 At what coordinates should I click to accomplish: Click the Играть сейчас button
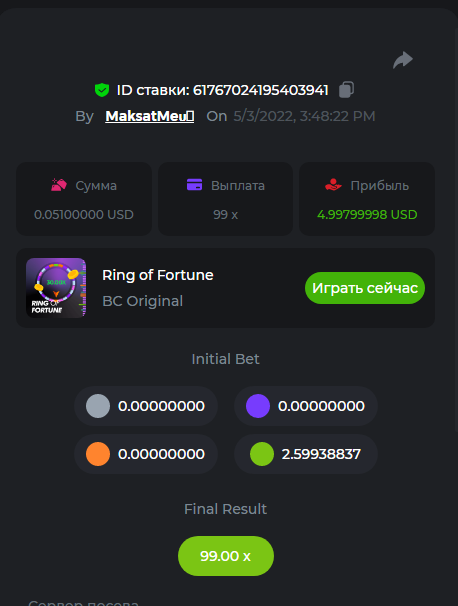[x=365, y=288]
